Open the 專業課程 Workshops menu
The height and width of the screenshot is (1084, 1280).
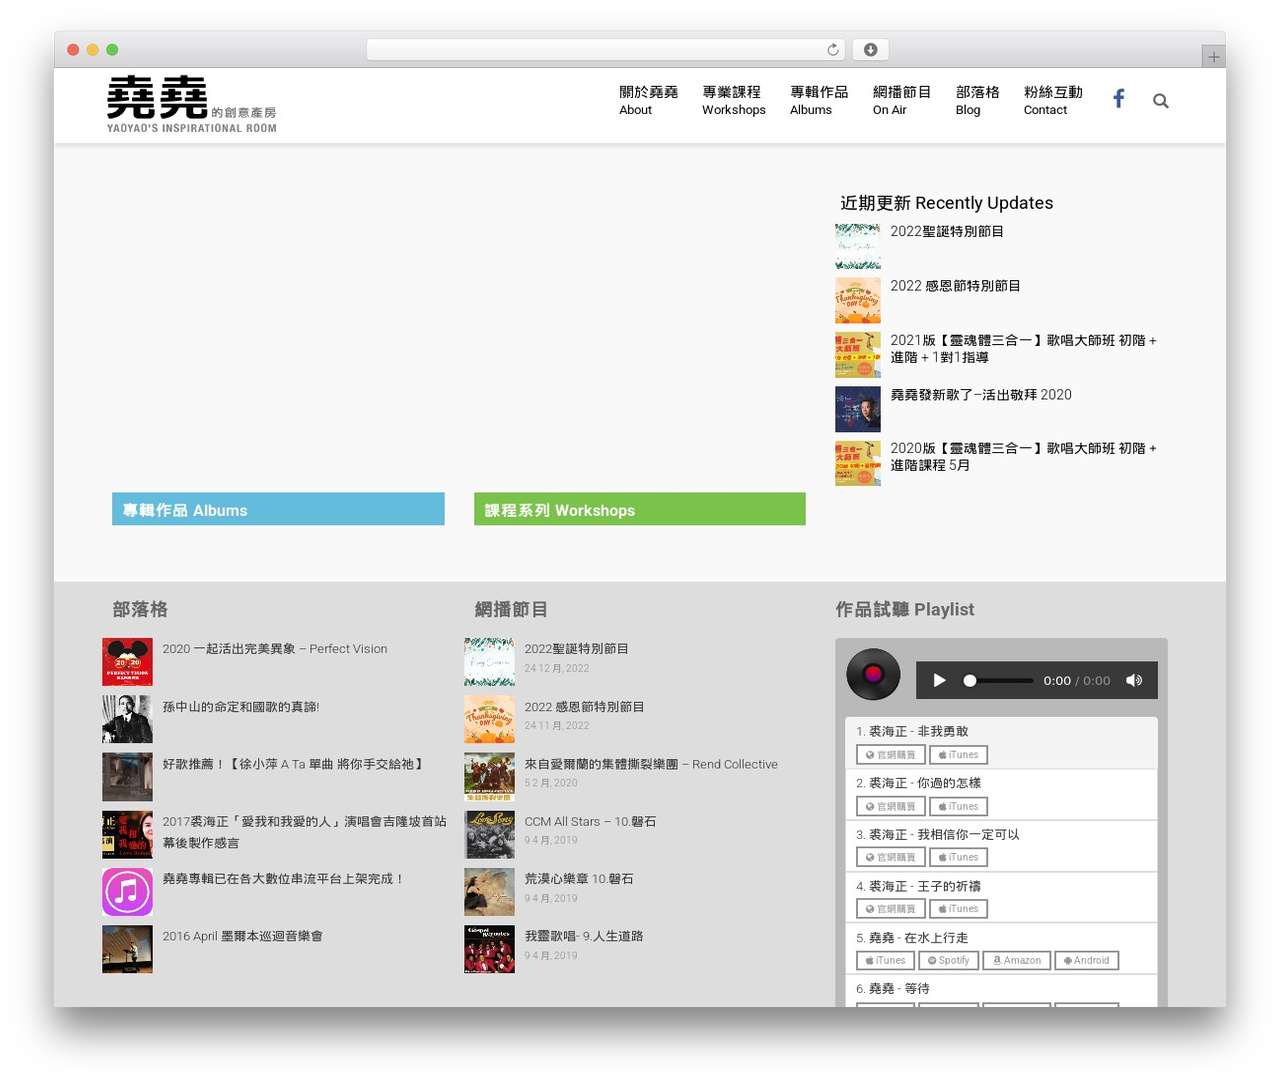[x=733, y=100]
